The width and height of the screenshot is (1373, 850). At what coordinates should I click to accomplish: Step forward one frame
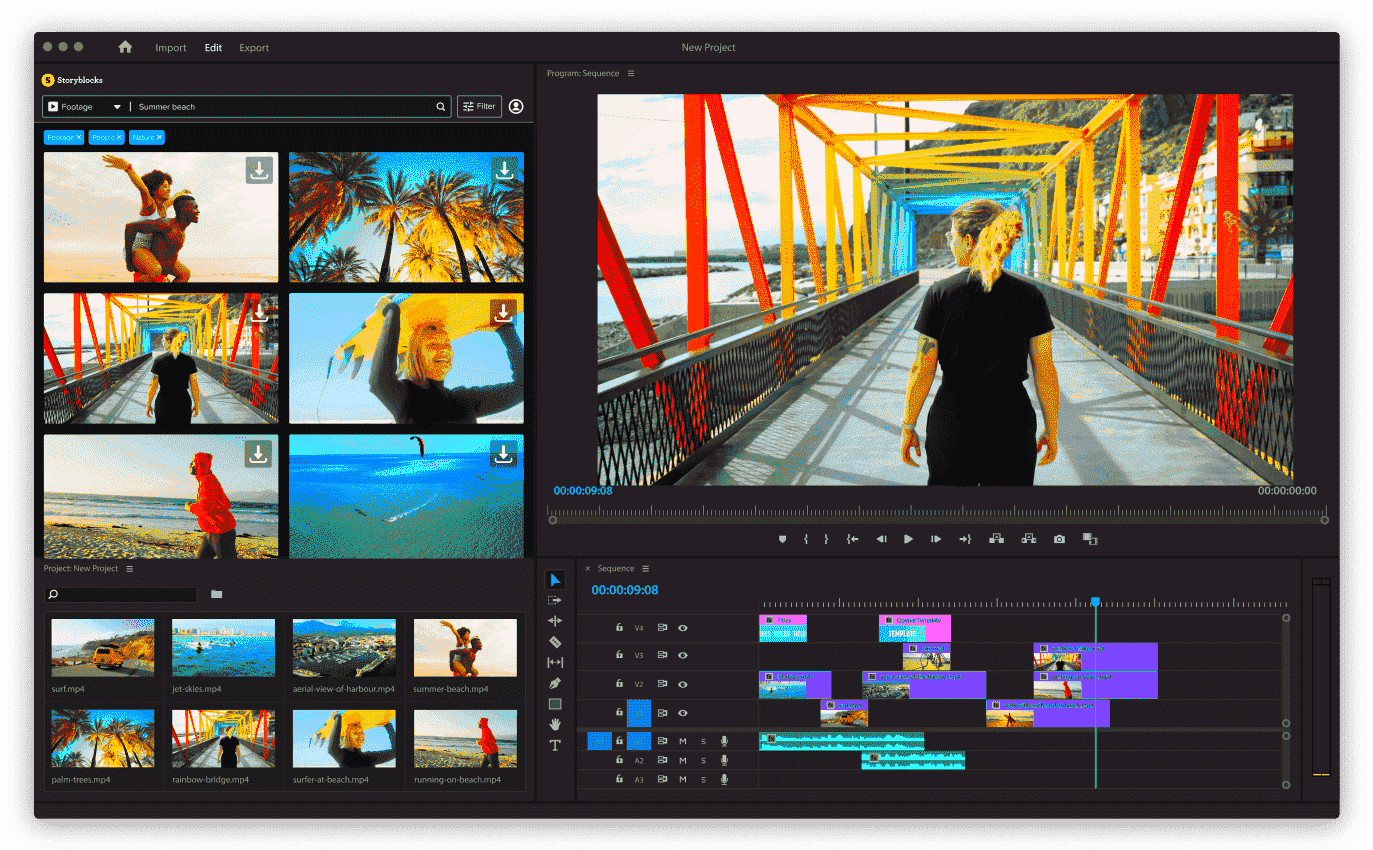coord(936,539)
